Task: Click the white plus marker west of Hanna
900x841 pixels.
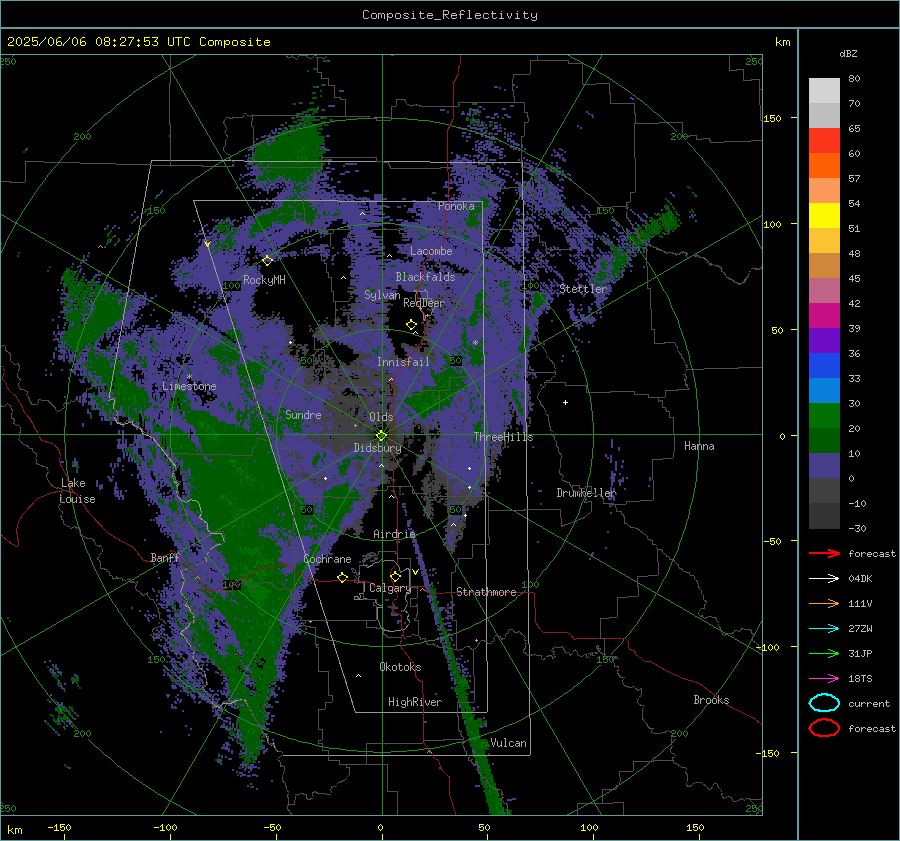Action: pos(565,402)
